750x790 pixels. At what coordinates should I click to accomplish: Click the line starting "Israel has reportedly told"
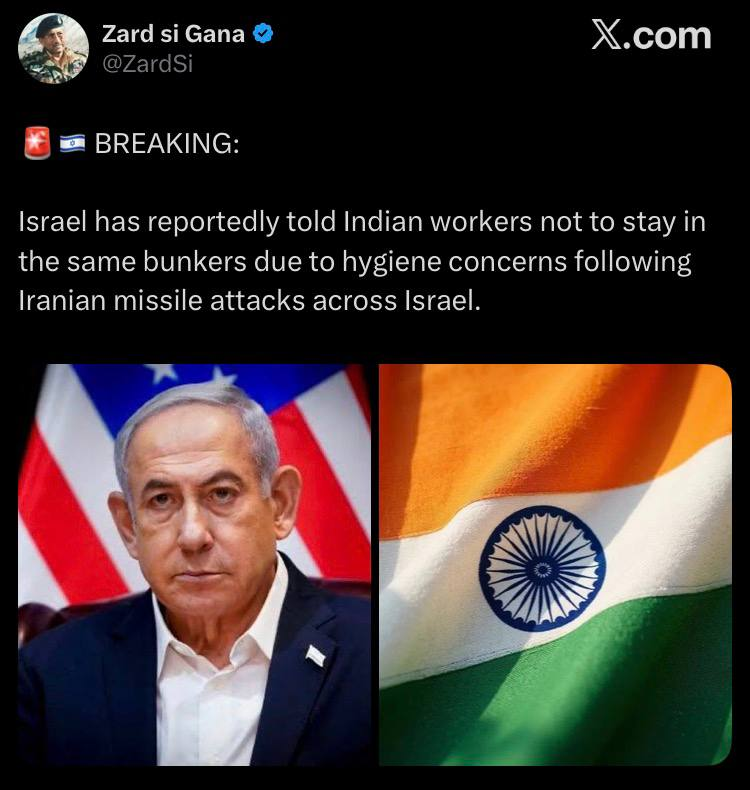[x=362, y=222]
